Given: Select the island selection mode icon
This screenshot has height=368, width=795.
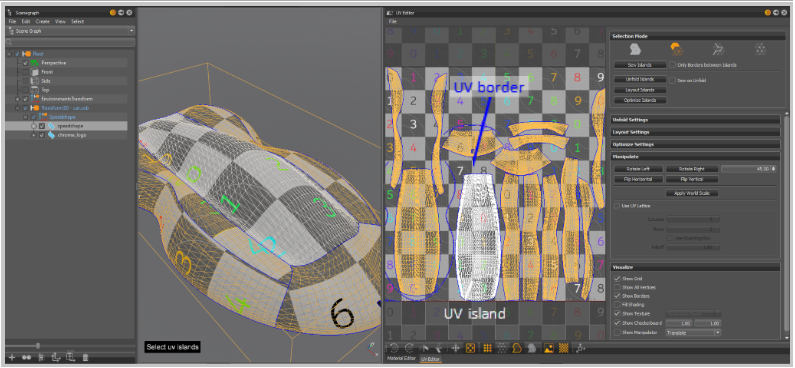Looking at the screenshot, I should [635, 49].
